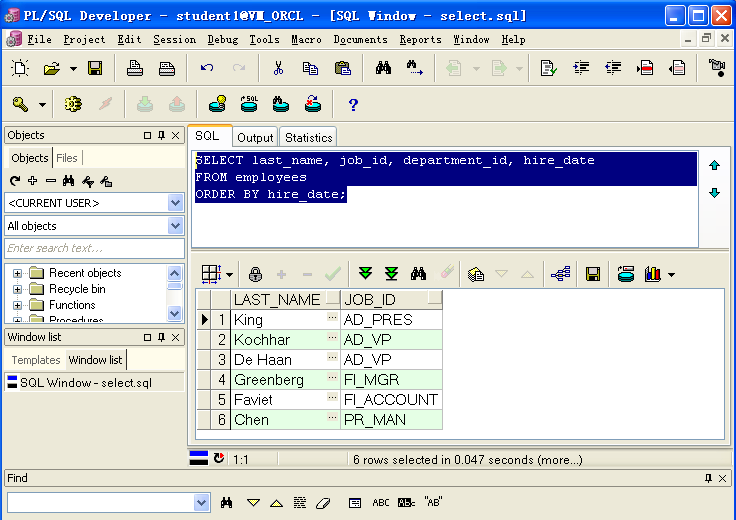736x520 pixels.
Task: Click the Print icon in toolbar
Action: (135, 69)
